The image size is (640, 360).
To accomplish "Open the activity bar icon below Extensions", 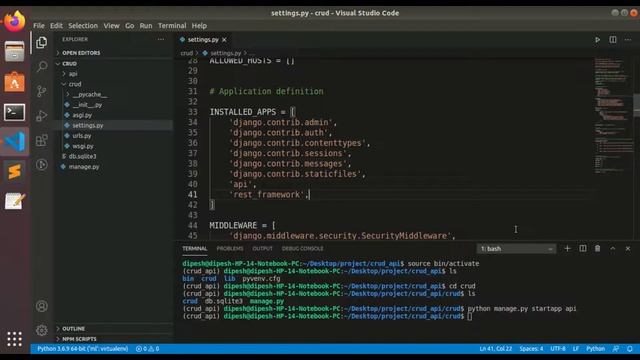I will (x=41, y=164).
